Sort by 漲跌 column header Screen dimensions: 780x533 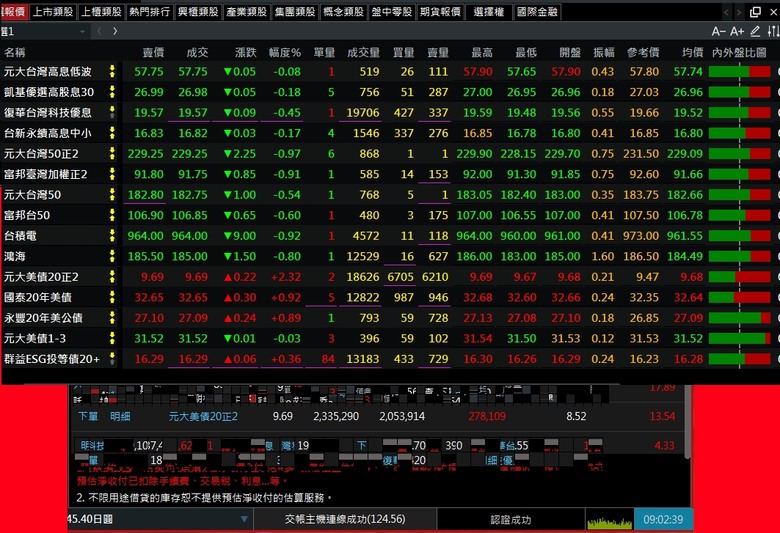(x=245, y=52)
